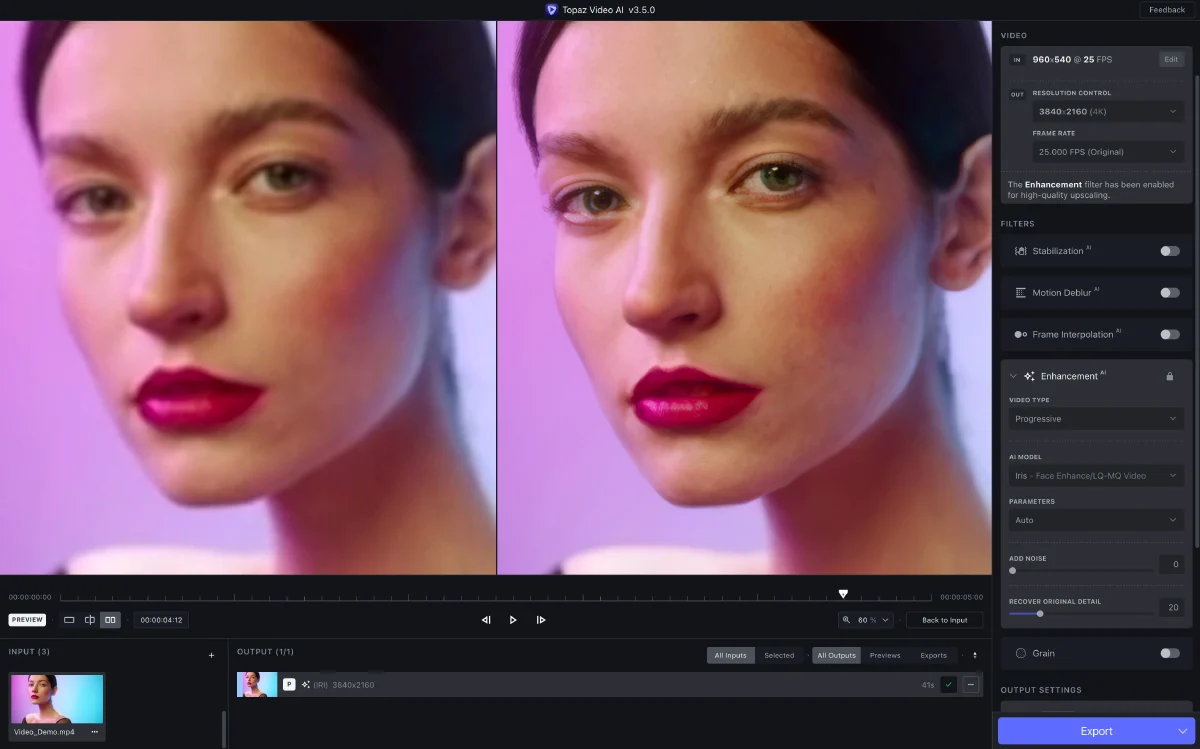The image size is (1200, 749).
Task: Select the split-screen comparison view icon
Action: [x=90, y=620]
